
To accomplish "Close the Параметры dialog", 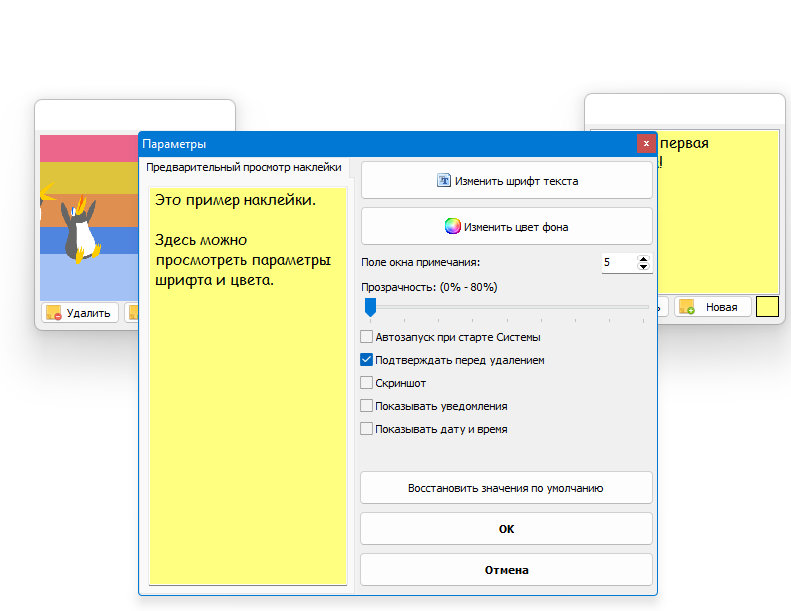I will 646,144.
